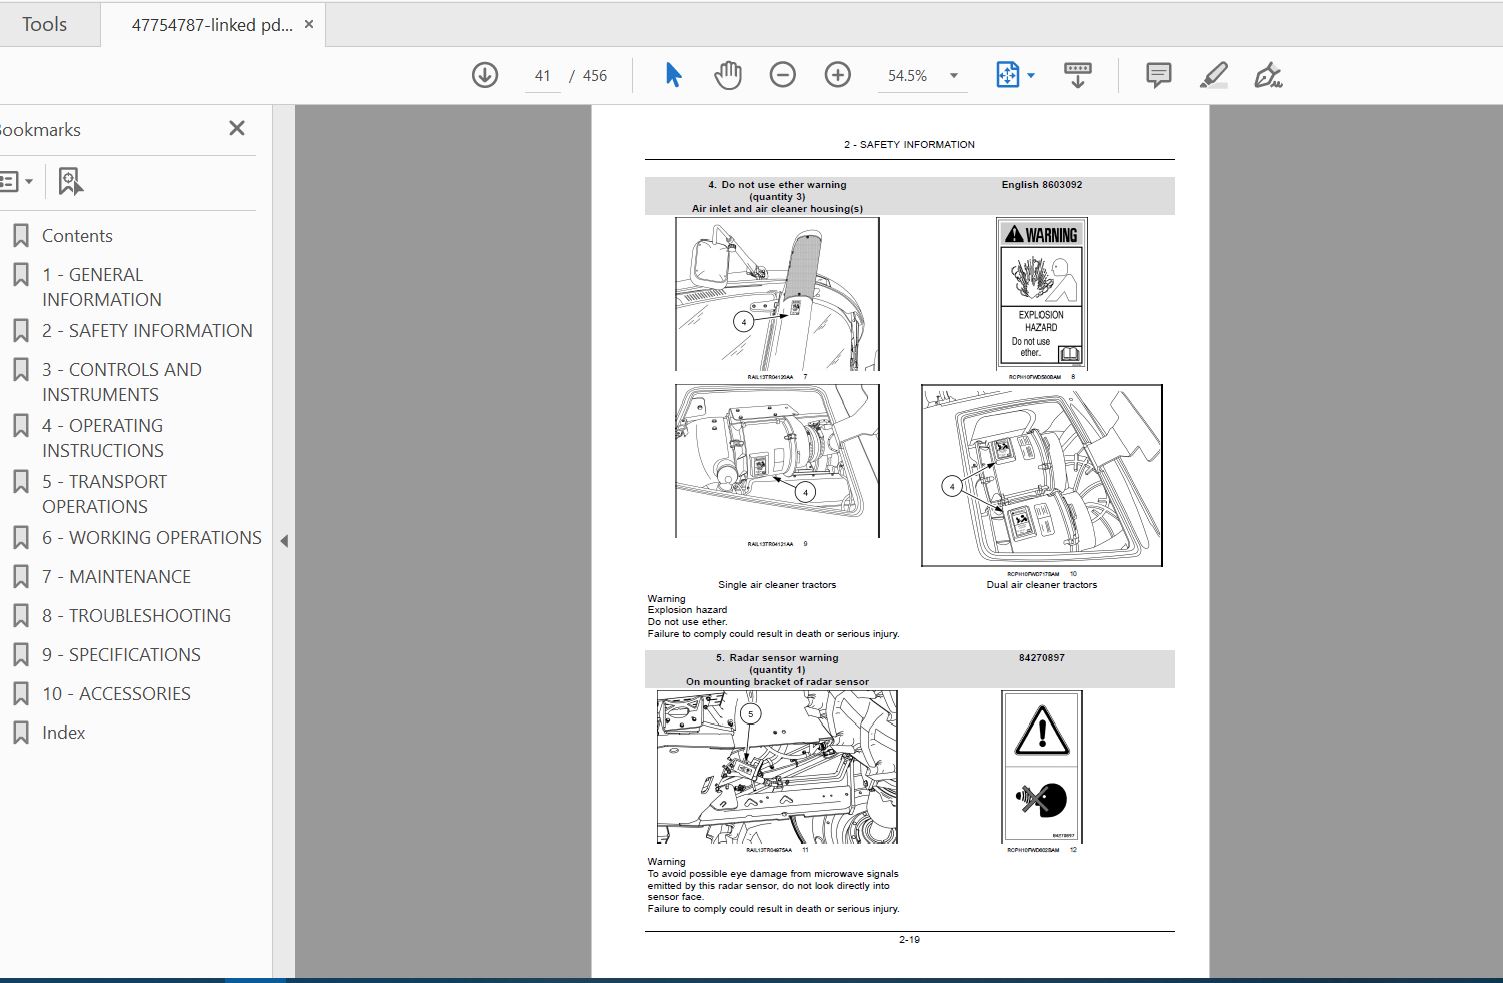Click the next page down-arrow icon
1503x983 pixels.
[485, 75]
